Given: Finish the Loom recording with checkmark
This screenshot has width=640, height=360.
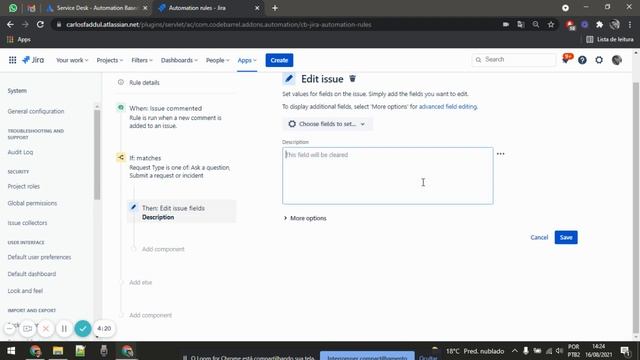Looking at the screenshot, I should pos(83,328).
